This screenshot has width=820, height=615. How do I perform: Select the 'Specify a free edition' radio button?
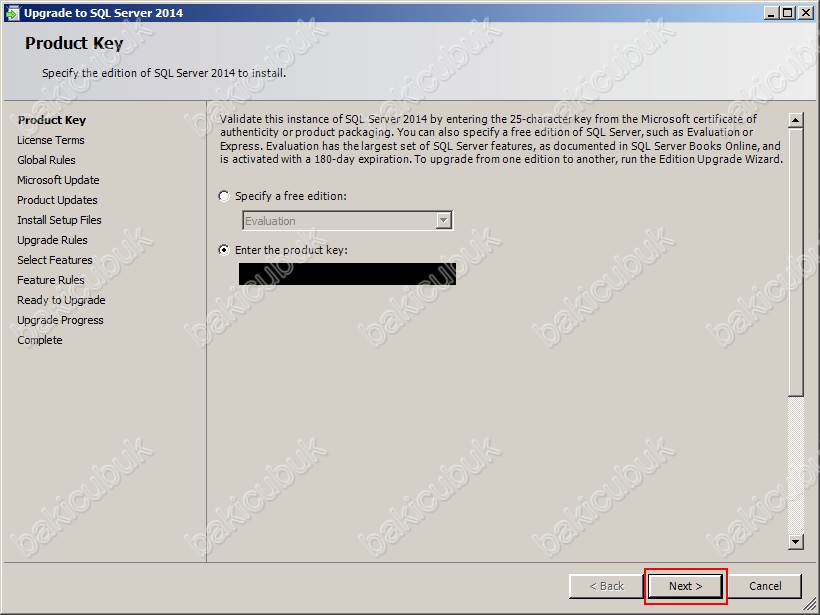pos(224,196)
